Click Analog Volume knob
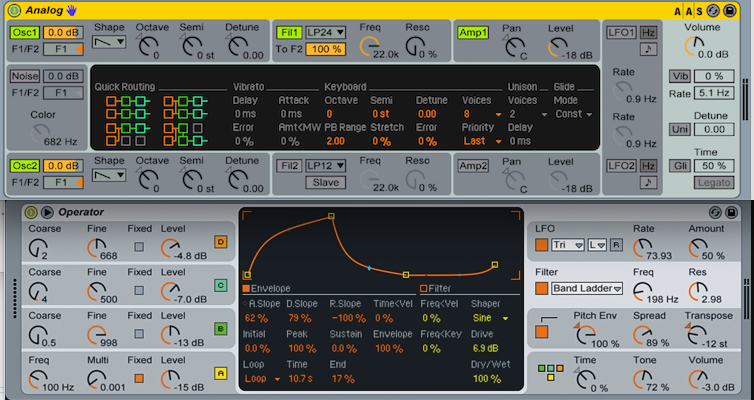Image resolution: width=754 pixels, height=400 pixels. tap(693, 46)
